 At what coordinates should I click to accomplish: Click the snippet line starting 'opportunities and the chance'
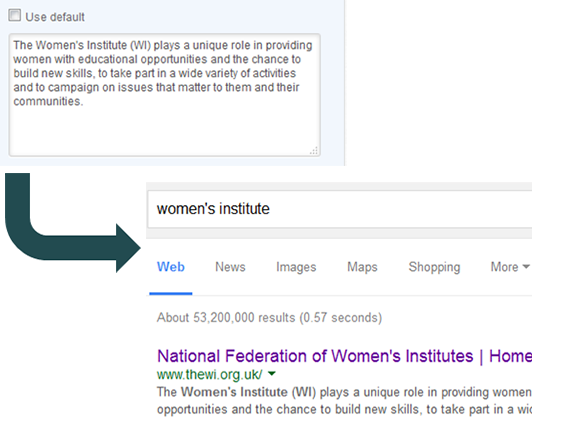pos(344,409)
